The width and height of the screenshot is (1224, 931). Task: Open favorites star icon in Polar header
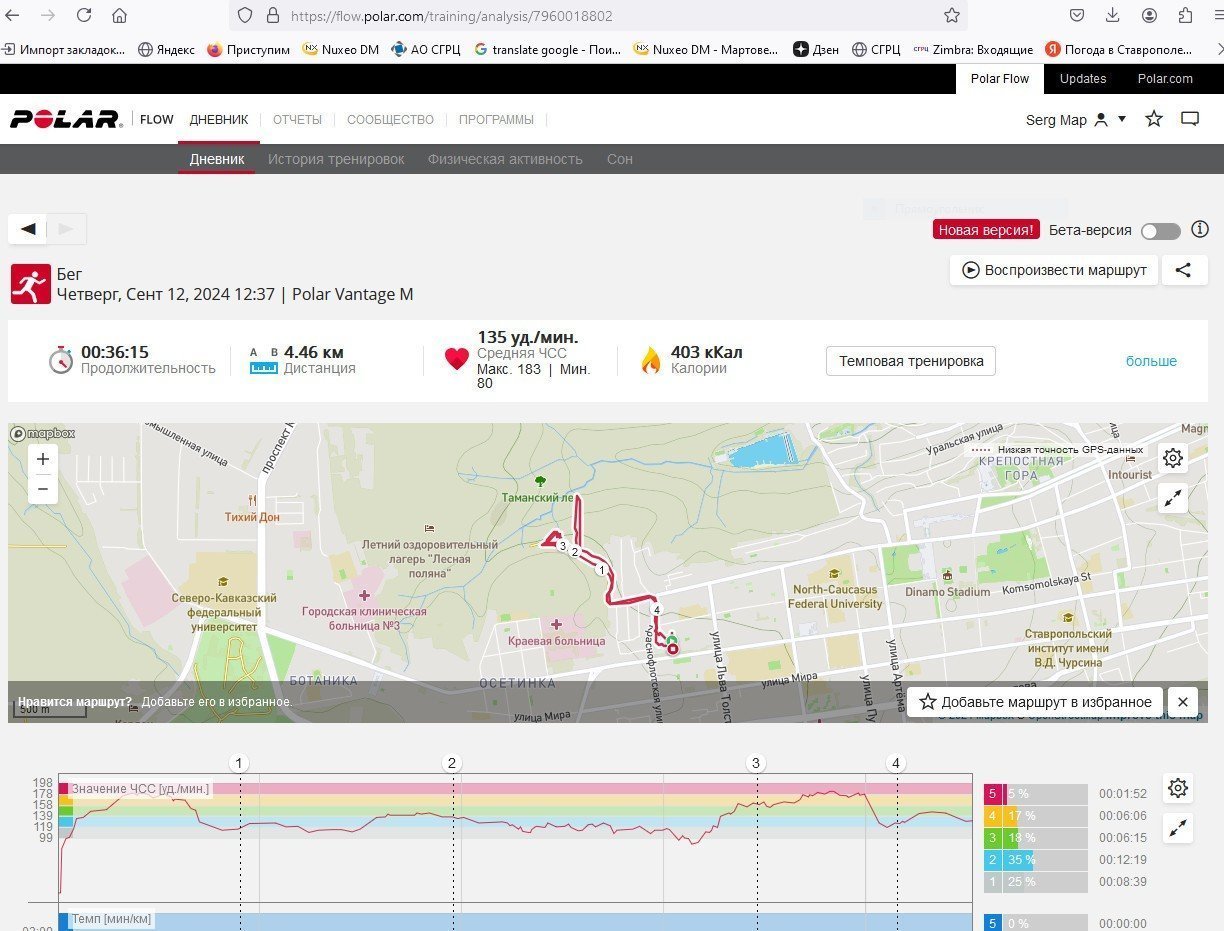coord(1154,119)
